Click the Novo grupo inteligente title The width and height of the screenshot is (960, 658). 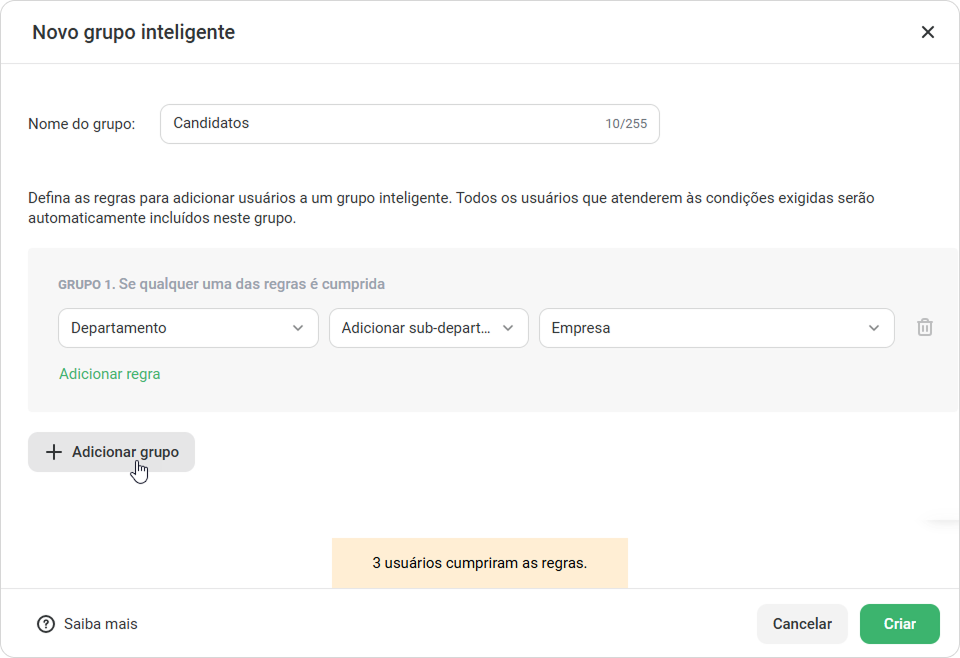pyautogui.click(x=133, y=32)
